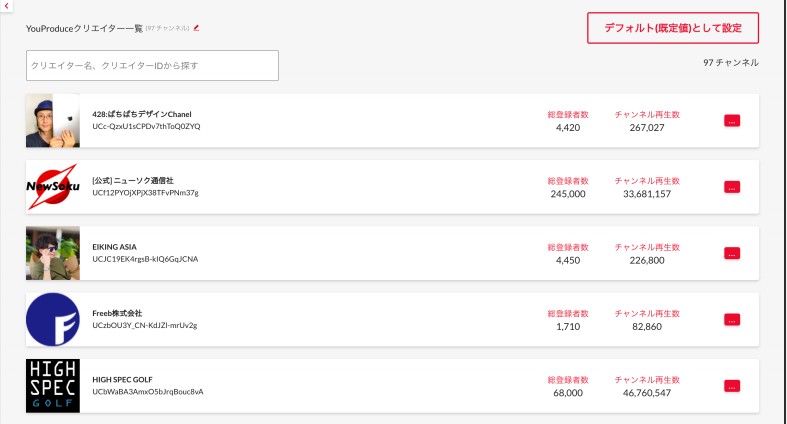The height and width of the screenshot is (424, 787).
Task: Click the デフォルト(既定値)として設定 button
Action: 673,28
